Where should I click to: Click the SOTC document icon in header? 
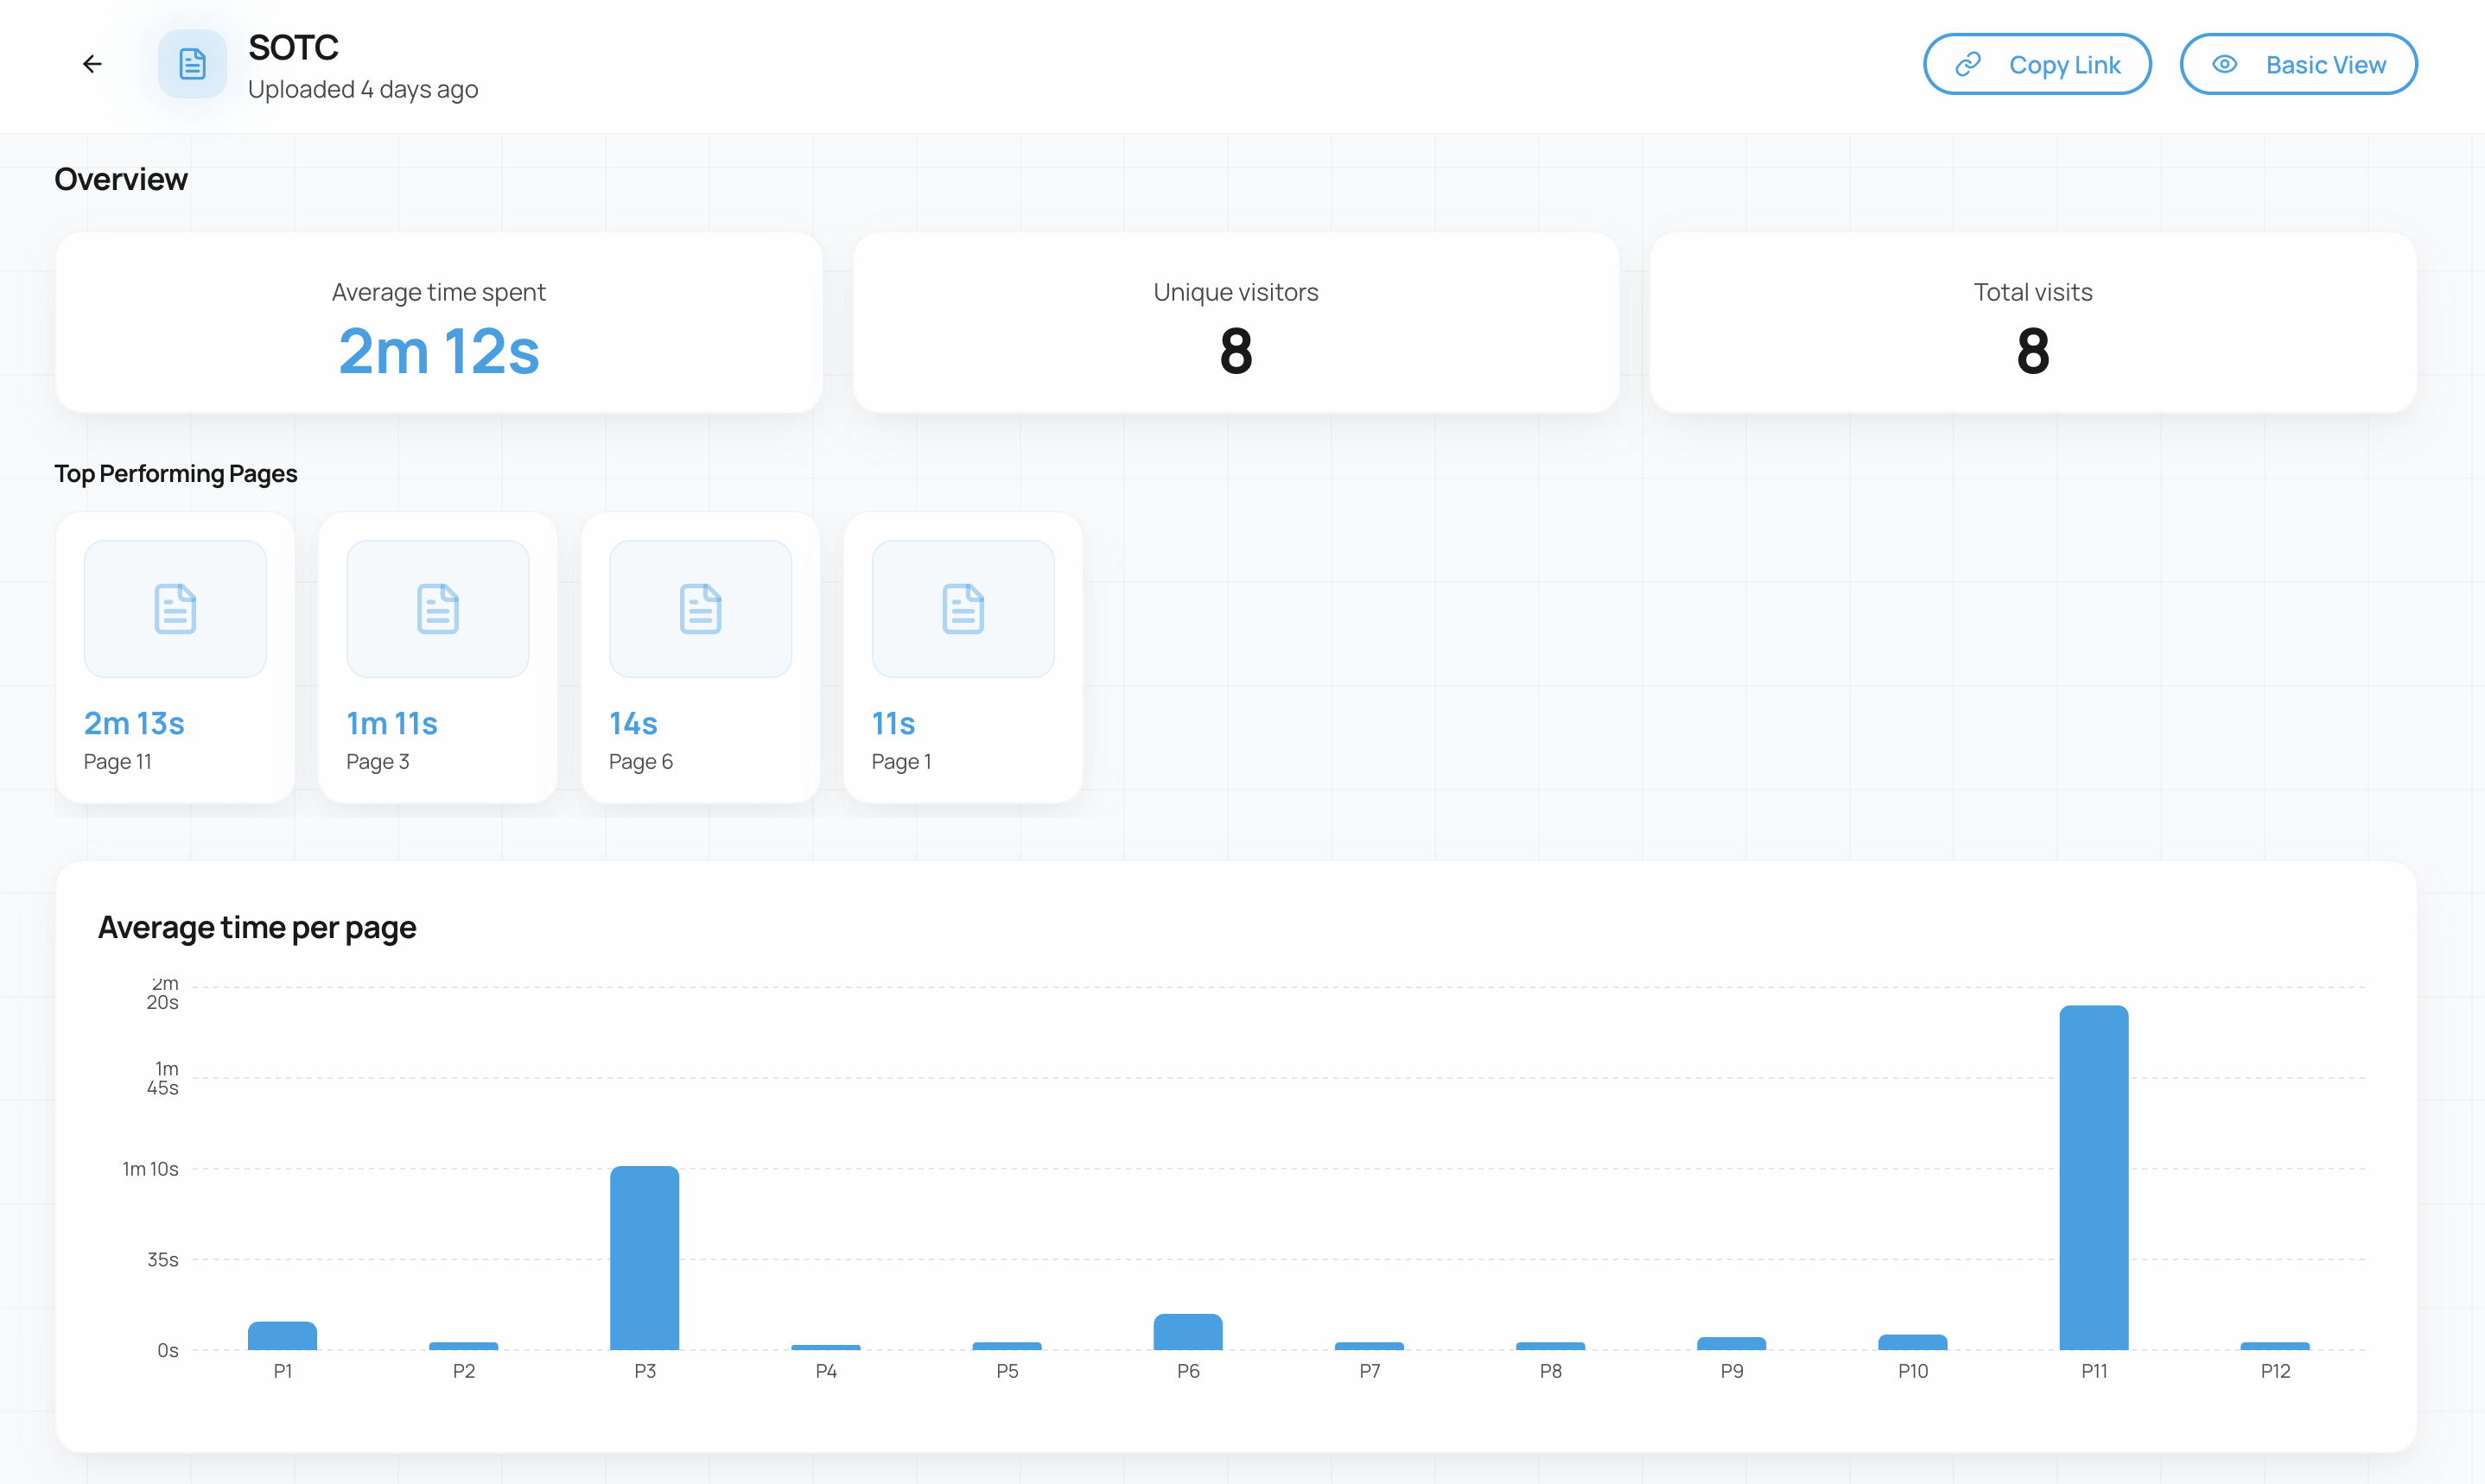pos(192,63)
